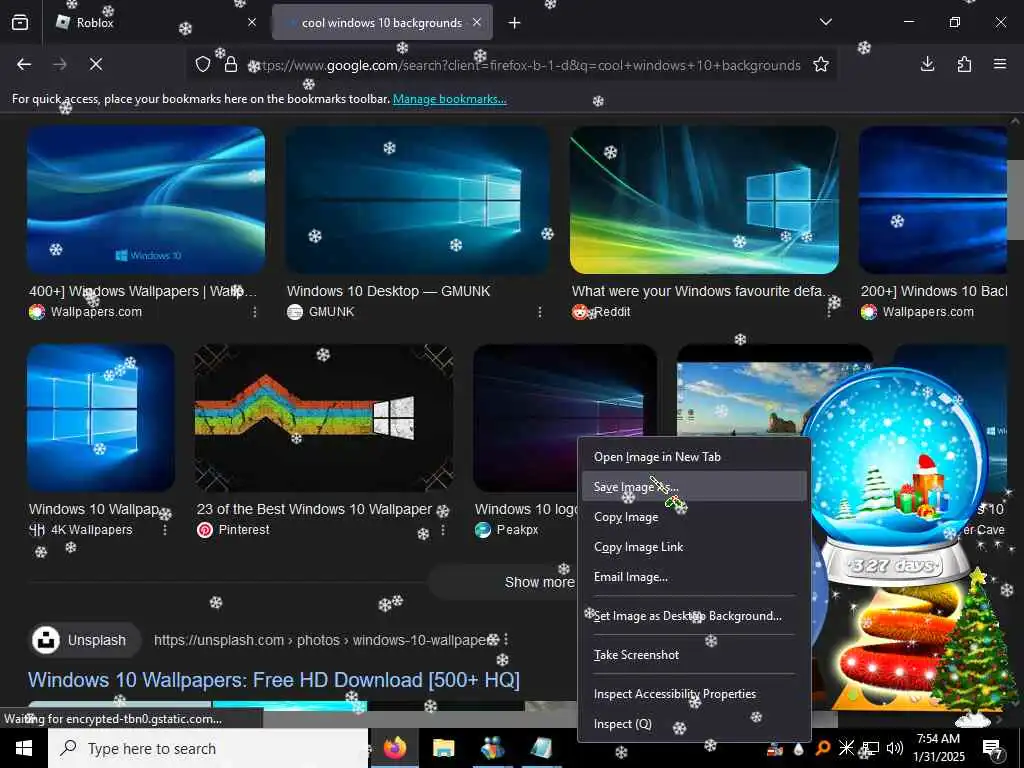The height and width of the screenshot is (768, 1024).
Task: Expand the list all tabs chevron
Action: coord(825,22)
